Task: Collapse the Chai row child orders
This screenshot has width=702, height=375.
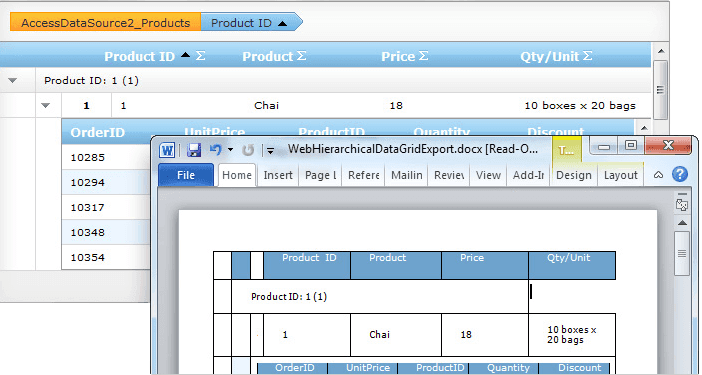Action: pyautogui.click(x=46, y=106)
